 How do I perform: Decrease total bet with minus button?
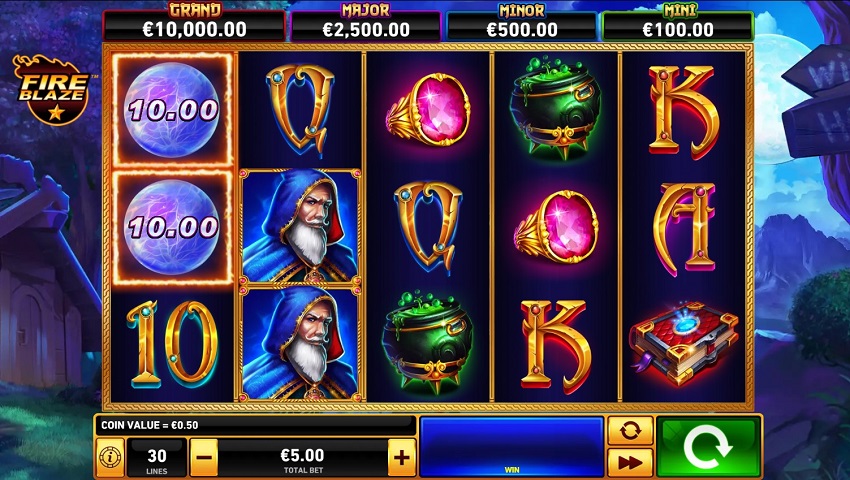click(x=204, y=457)
